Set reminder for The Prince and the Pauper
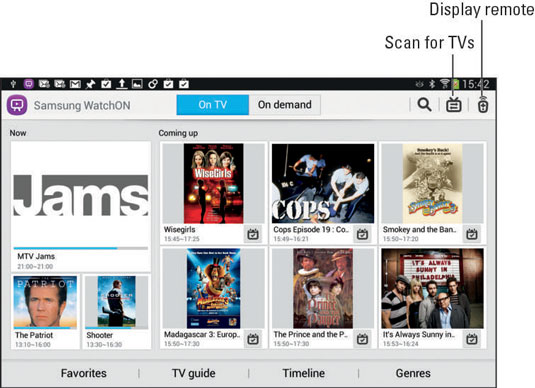The width and height of the screenshot is (535, 388). (x=362, y=339)
